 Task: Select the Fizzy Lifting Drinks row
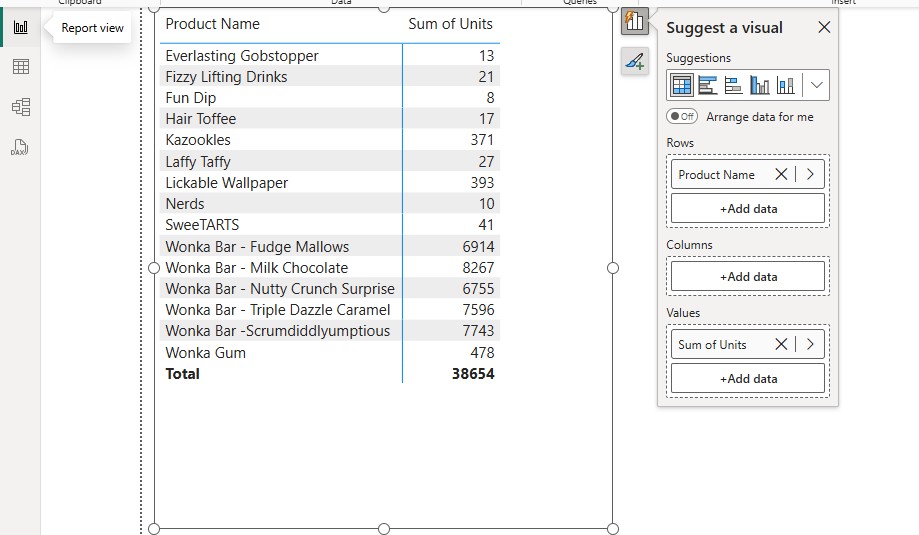[330, 77]
